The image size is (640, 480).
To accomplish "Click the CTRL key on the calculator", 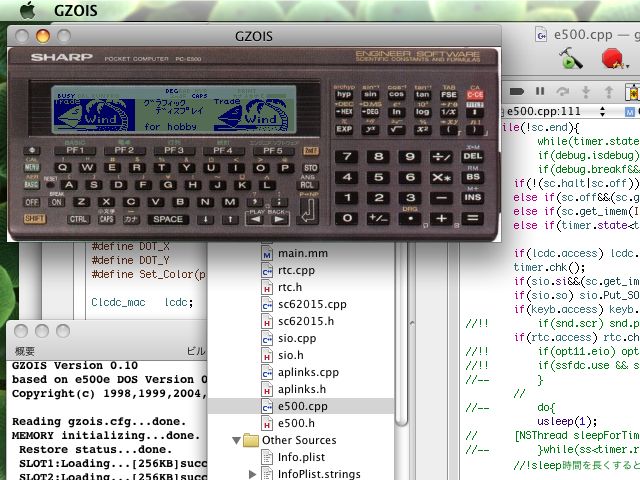I will coord(78,219).
